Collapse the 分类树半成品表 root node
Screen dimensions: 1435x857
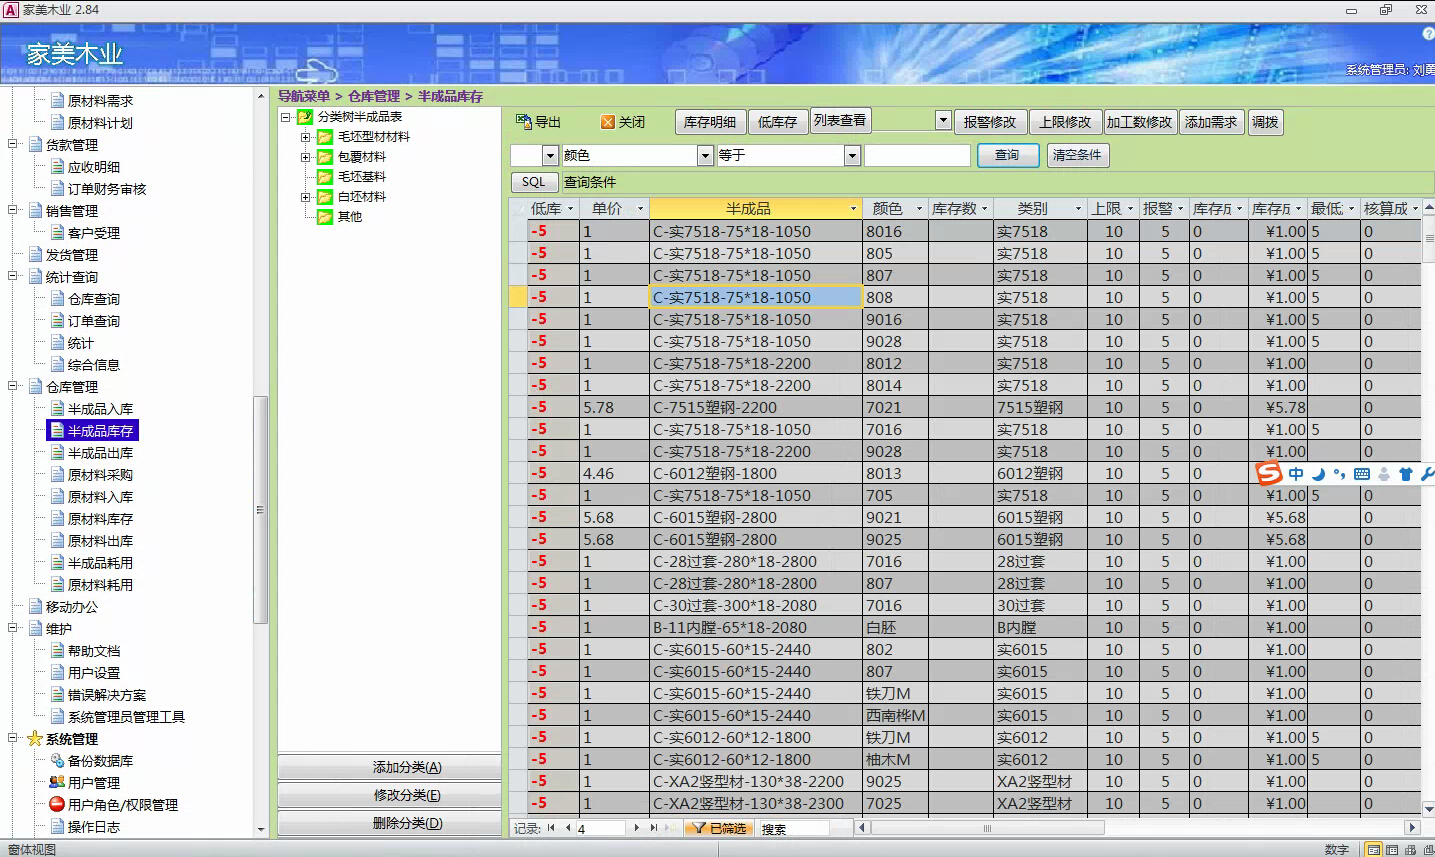tap(285, 117)
